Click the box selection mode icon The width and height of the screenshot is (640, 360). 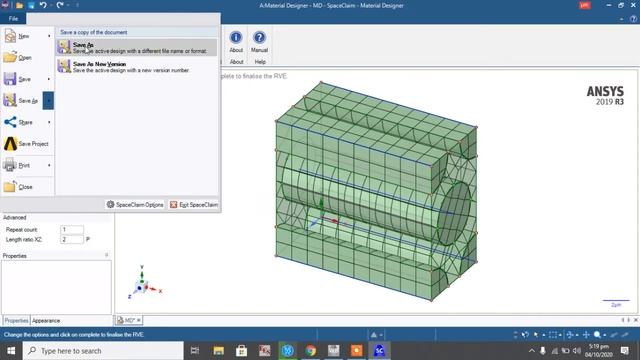pyautogui.click(x=553, y=335)
